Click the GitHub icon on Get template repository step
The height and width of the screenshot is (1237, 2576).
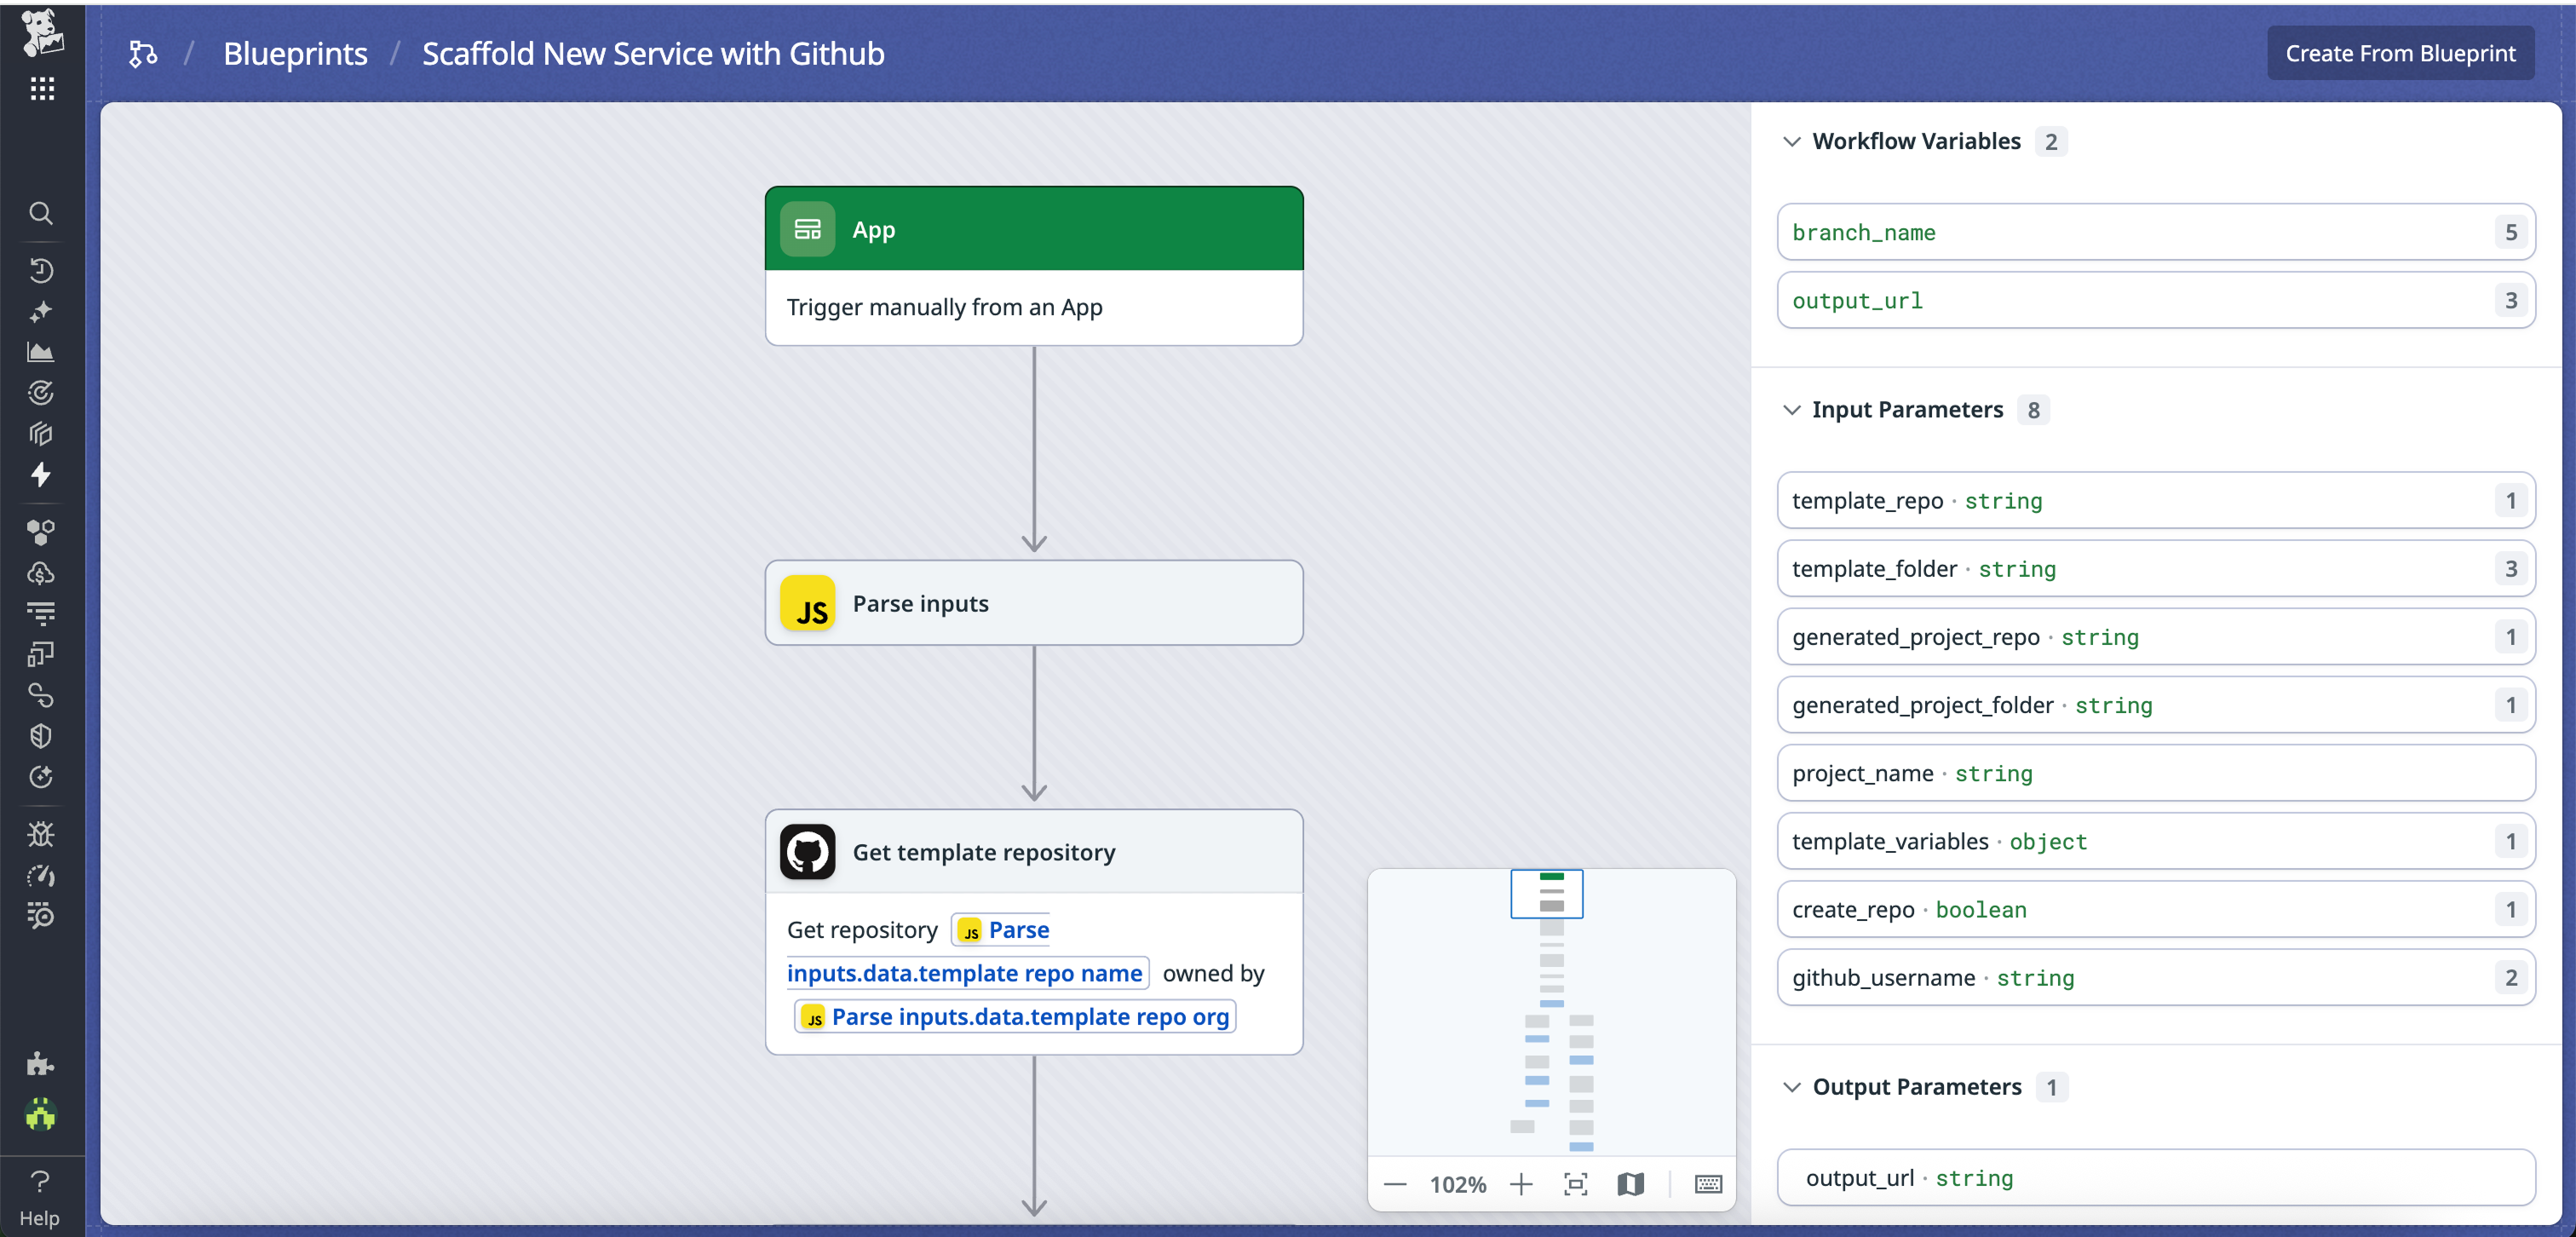[x=807, y=851]
